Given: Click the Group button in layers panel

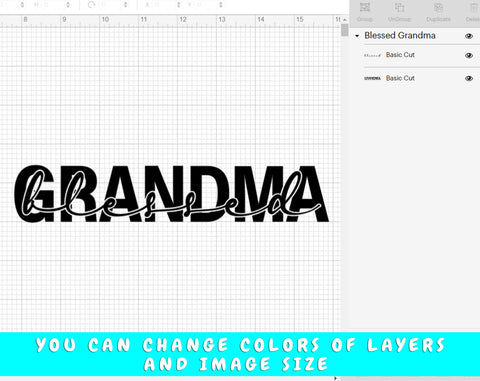Looking at the screenshot, I should coord(365,12).
